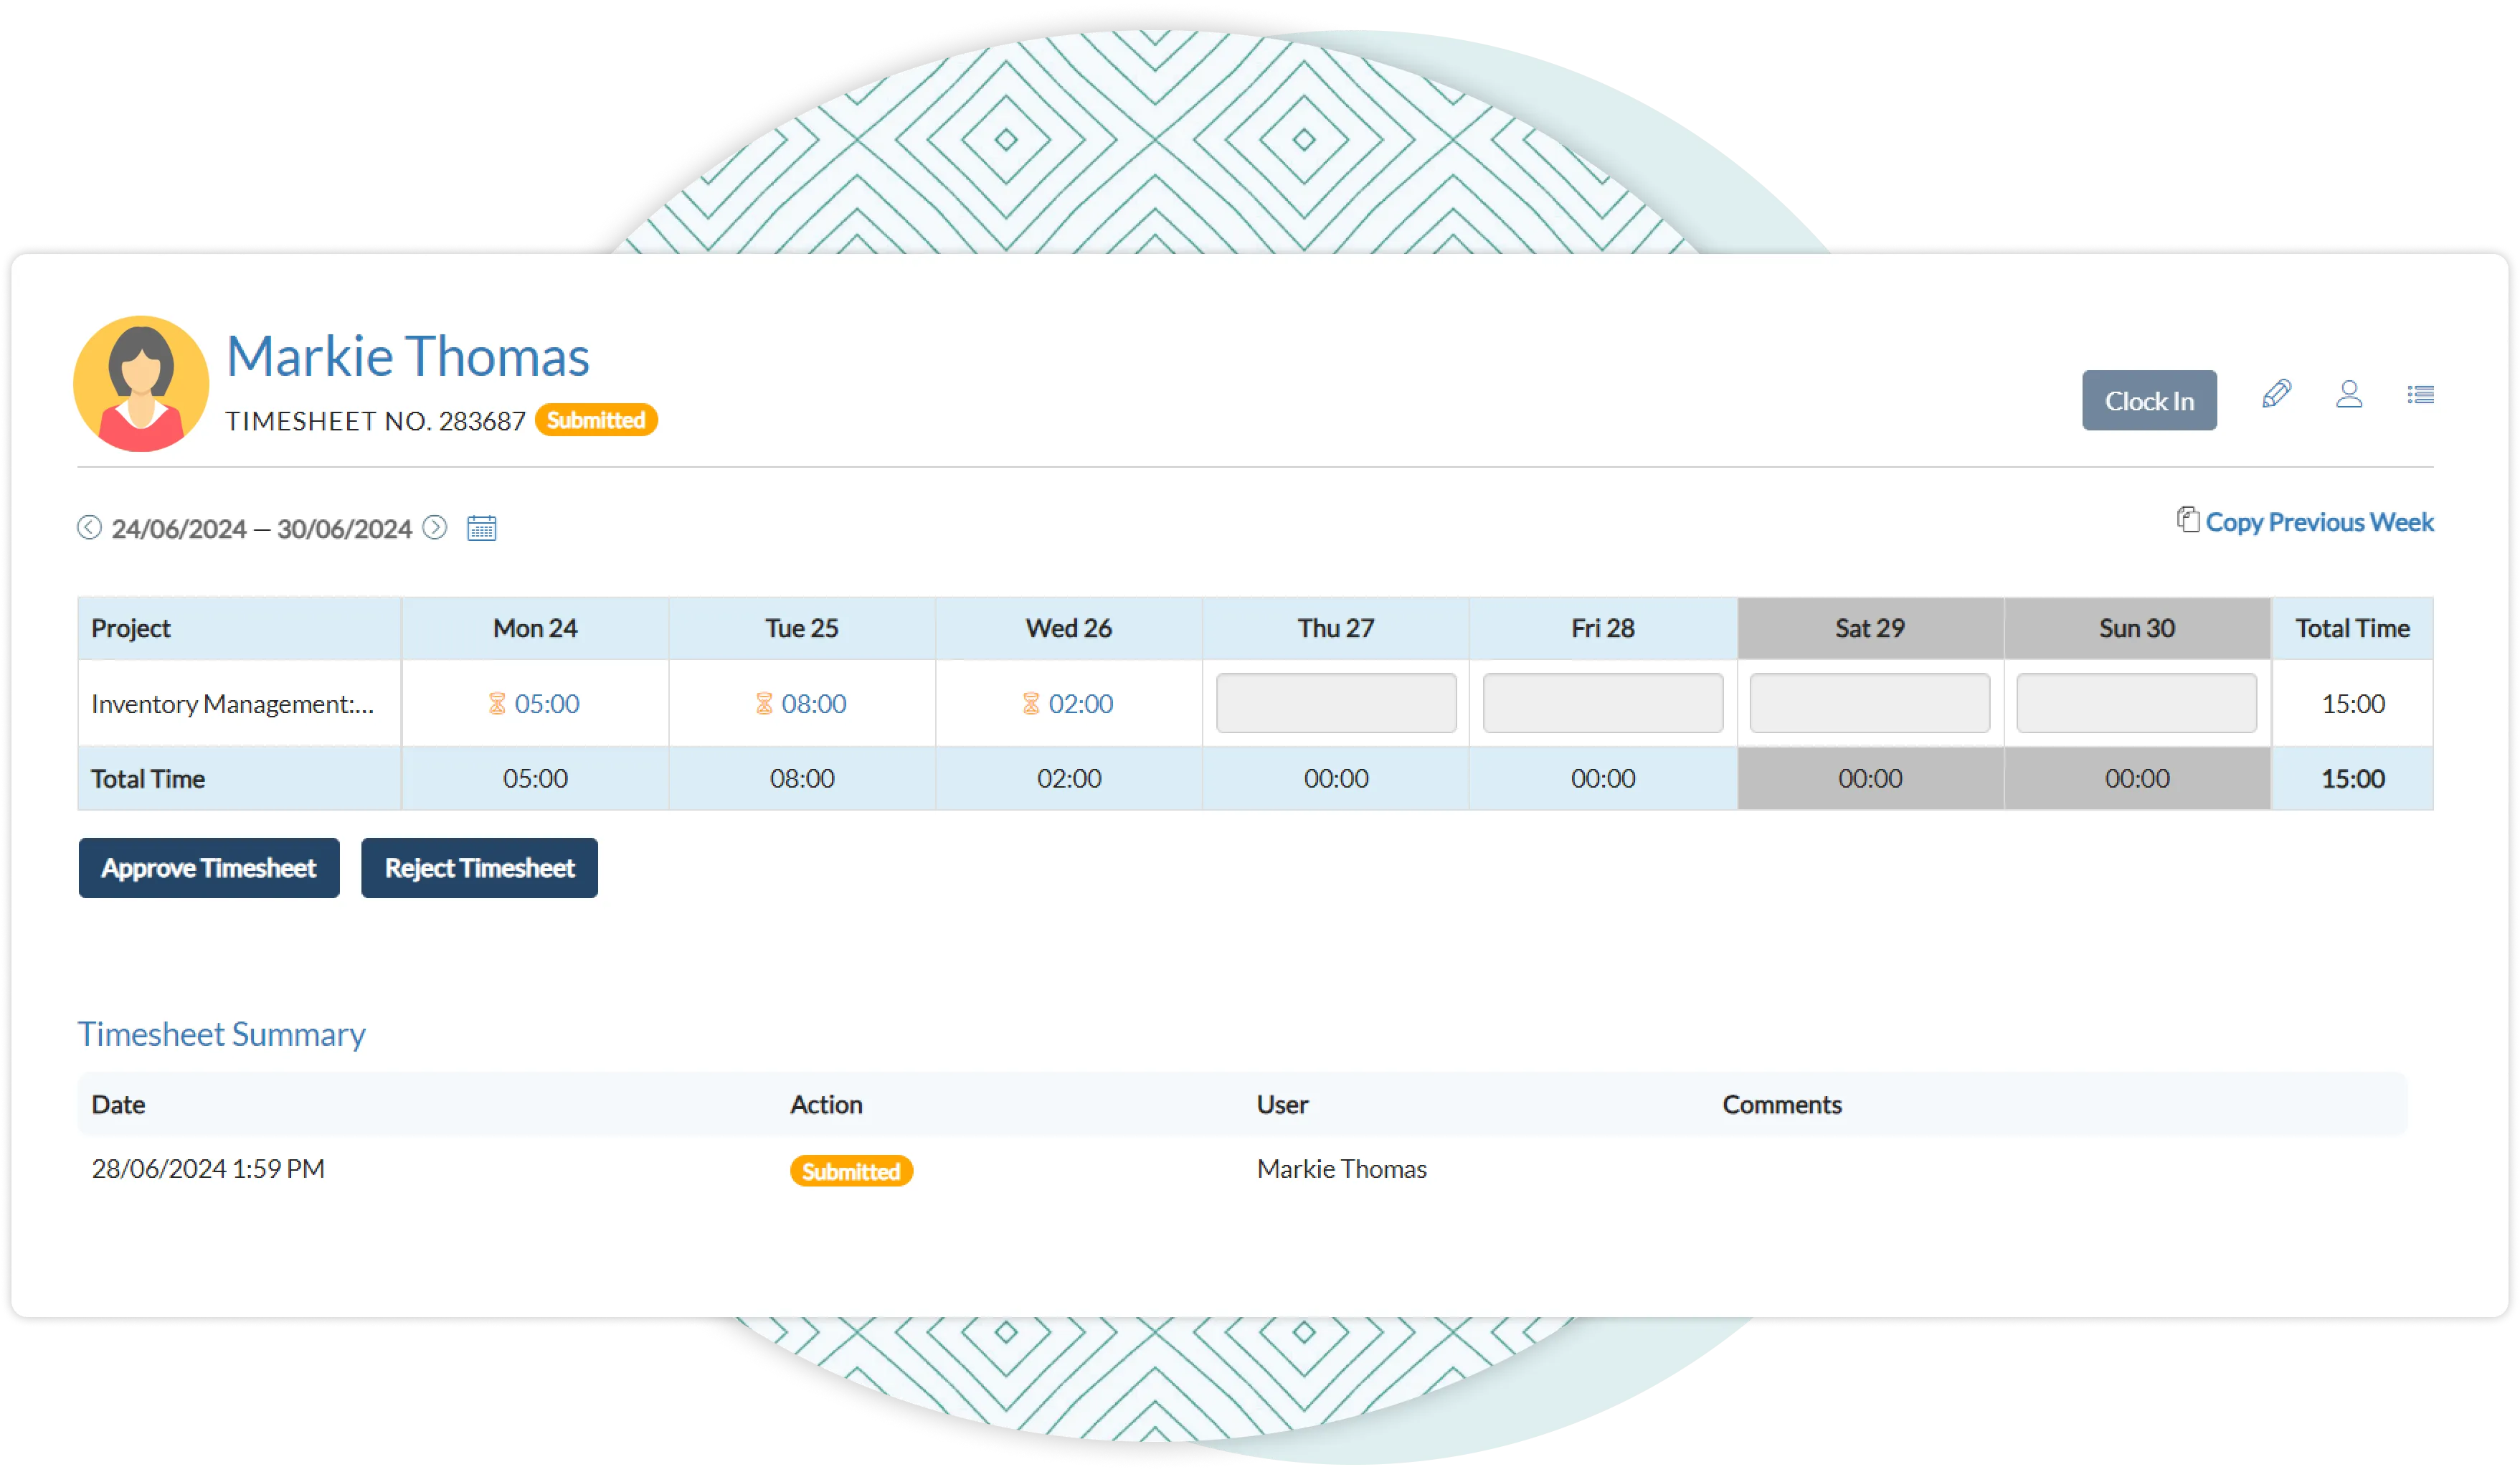This screenshot has height=1472, width=2520.
Task: Click Reject Timesheet button
Action: click(479, 867)
